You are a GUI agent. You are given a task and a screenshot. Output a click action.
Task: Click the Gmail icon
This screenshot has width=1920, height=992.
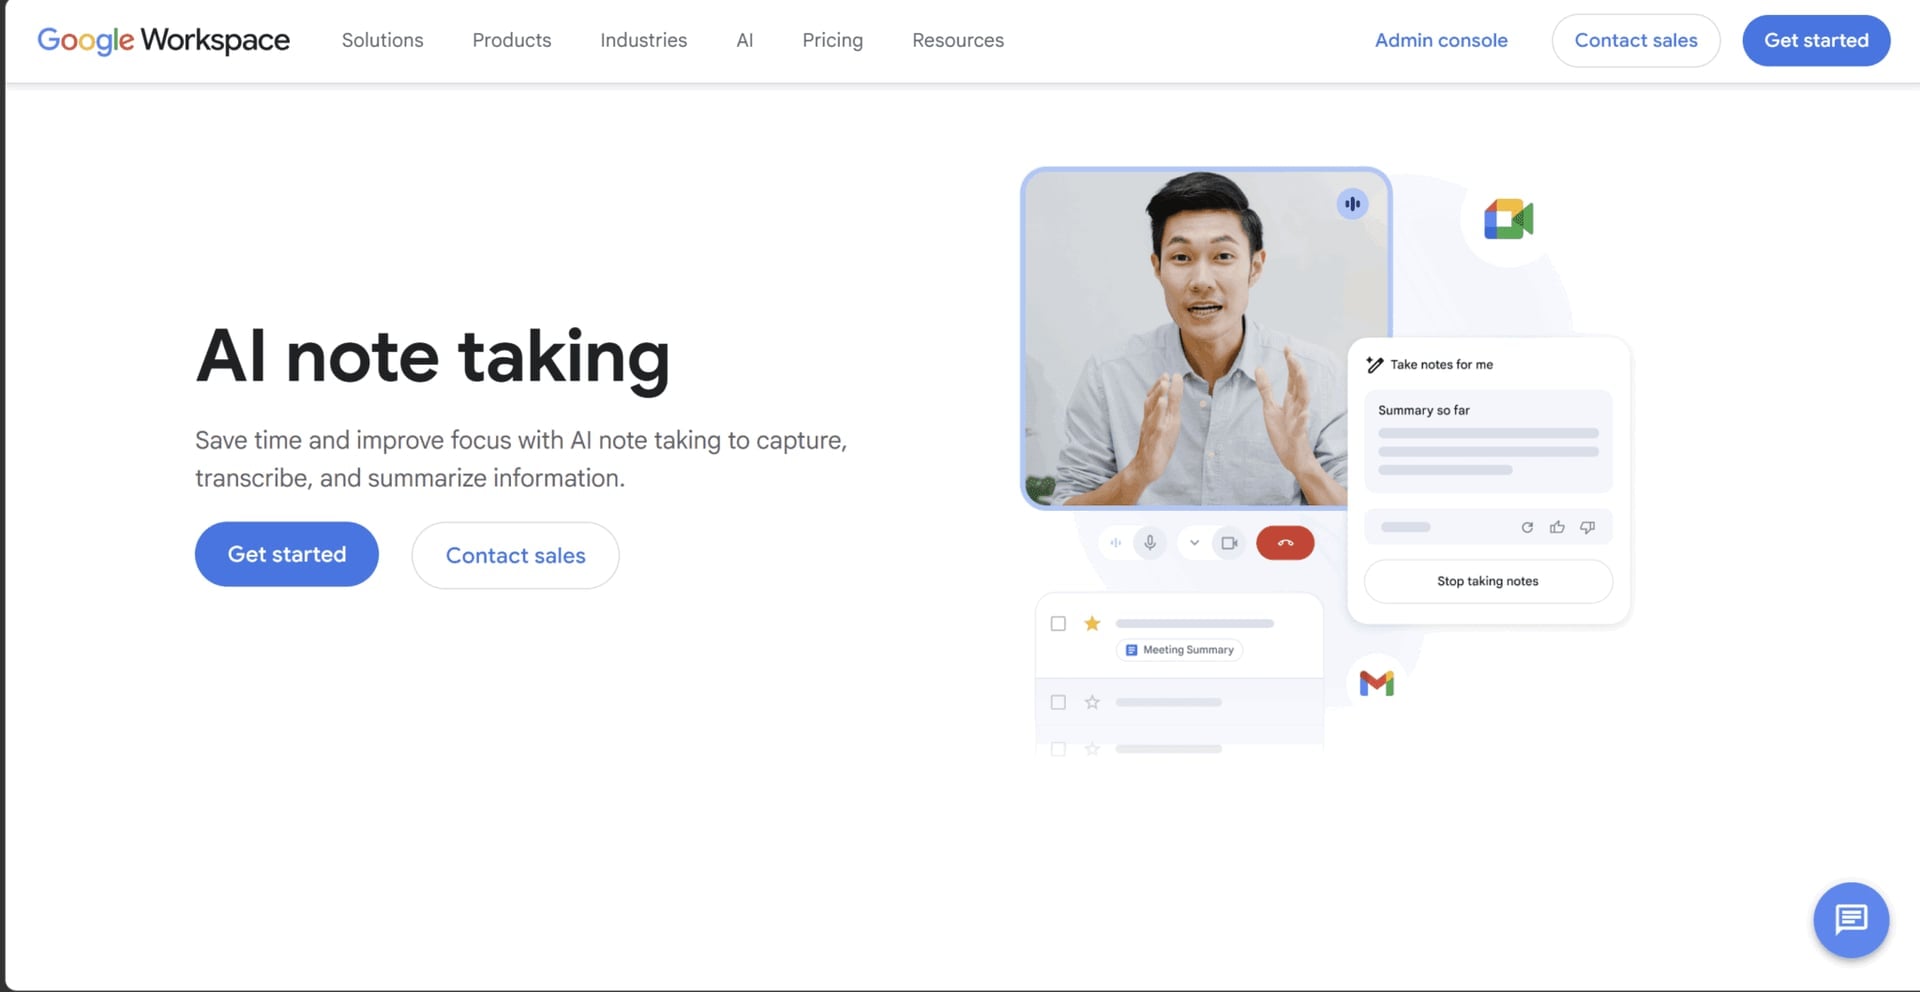click(x=1377, y=683)
